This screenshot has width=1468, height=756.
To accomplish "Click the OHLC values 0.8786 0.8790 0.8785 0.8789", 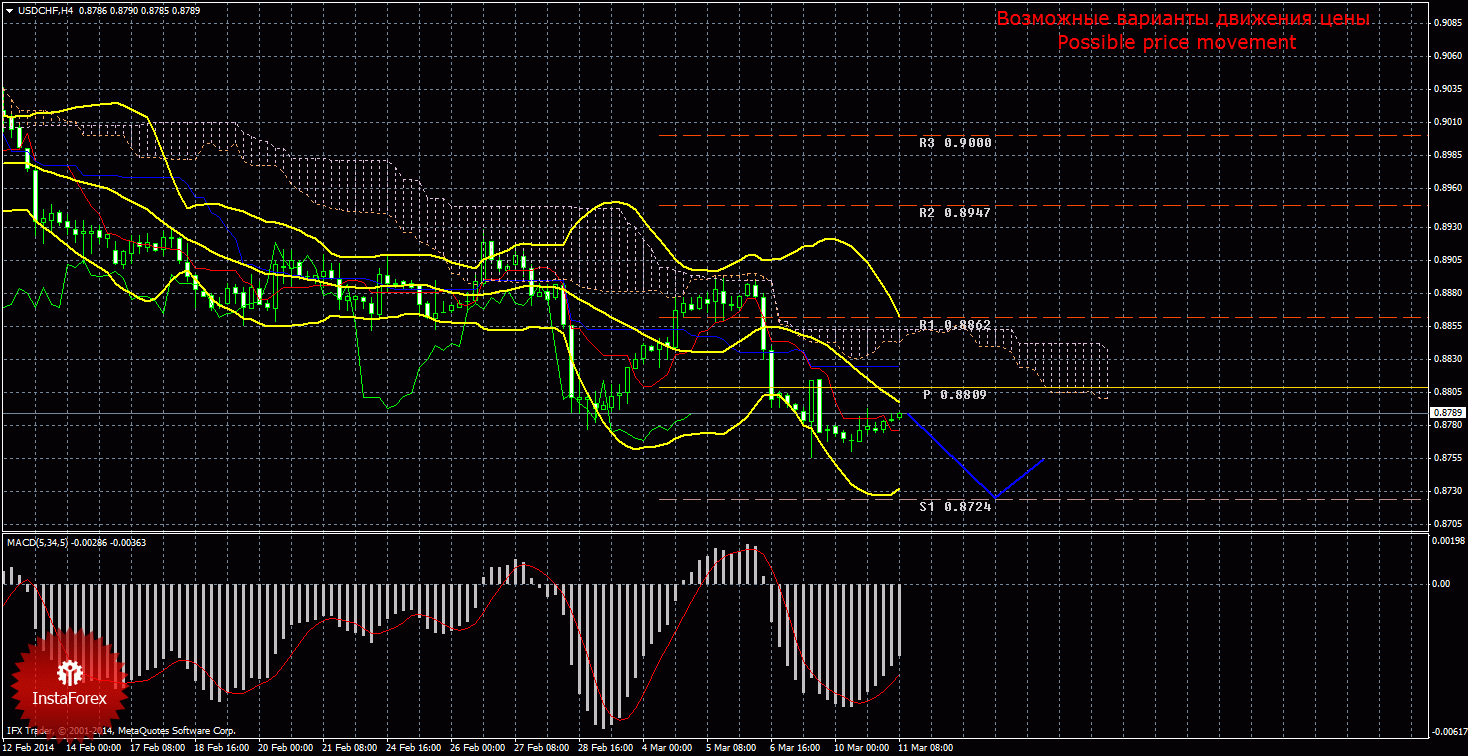I will [x=138, y=10].
